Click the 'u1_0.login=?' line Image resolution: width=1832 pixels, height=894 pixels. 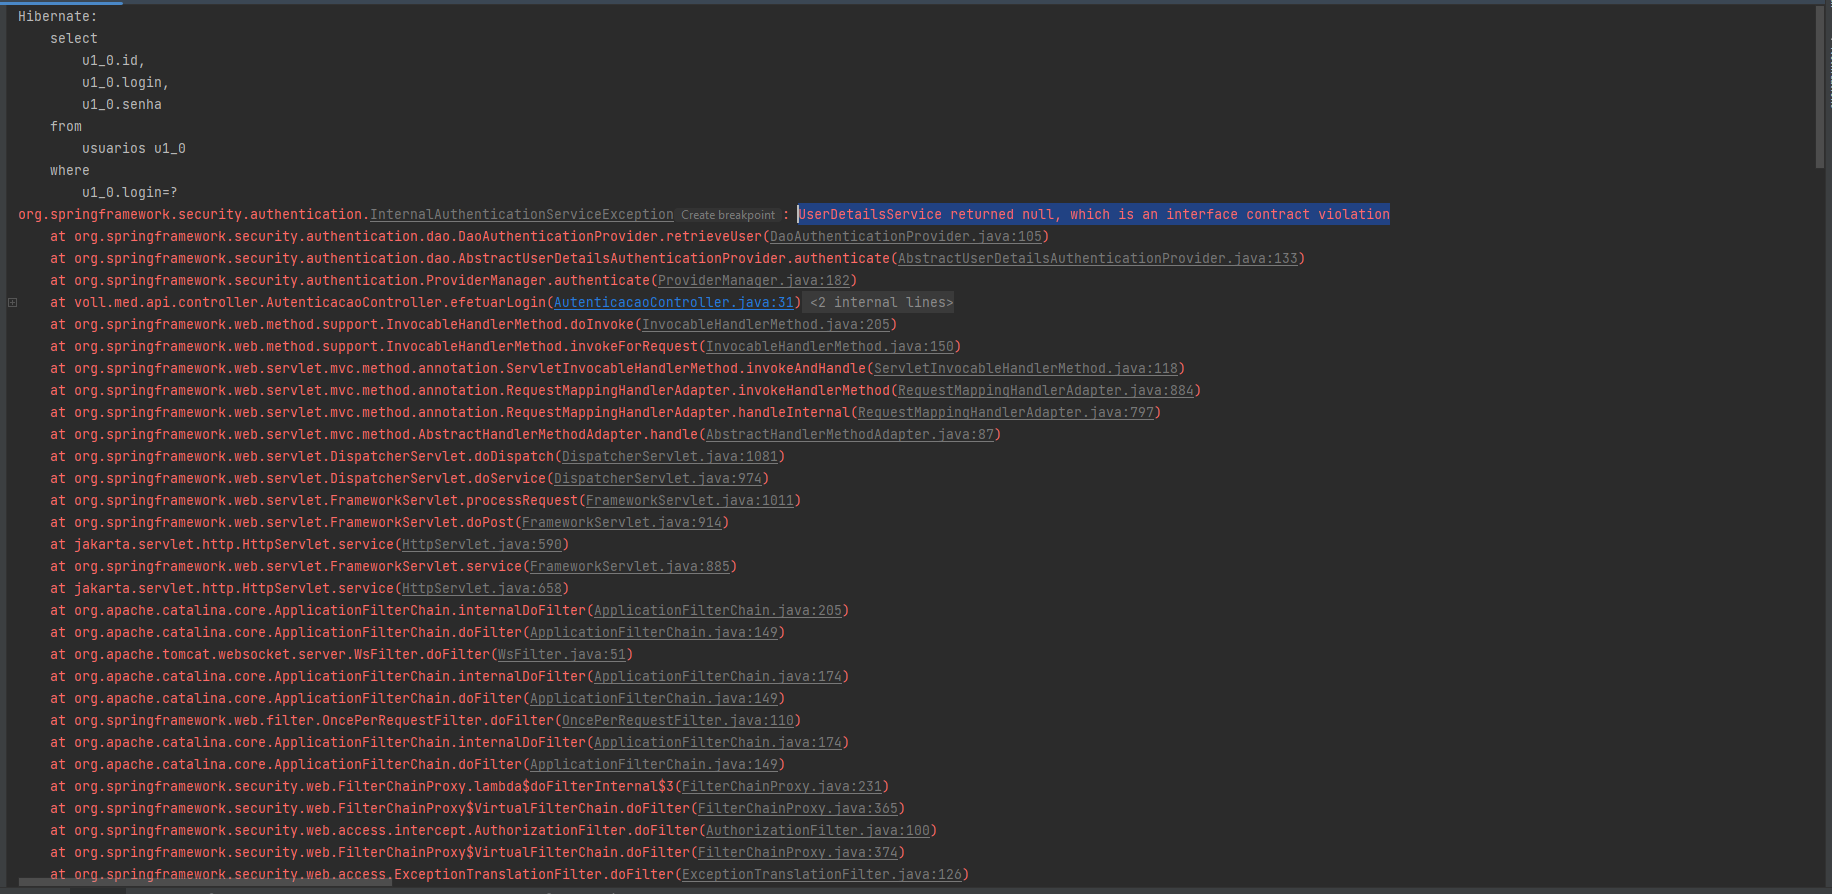coord(130,192)
